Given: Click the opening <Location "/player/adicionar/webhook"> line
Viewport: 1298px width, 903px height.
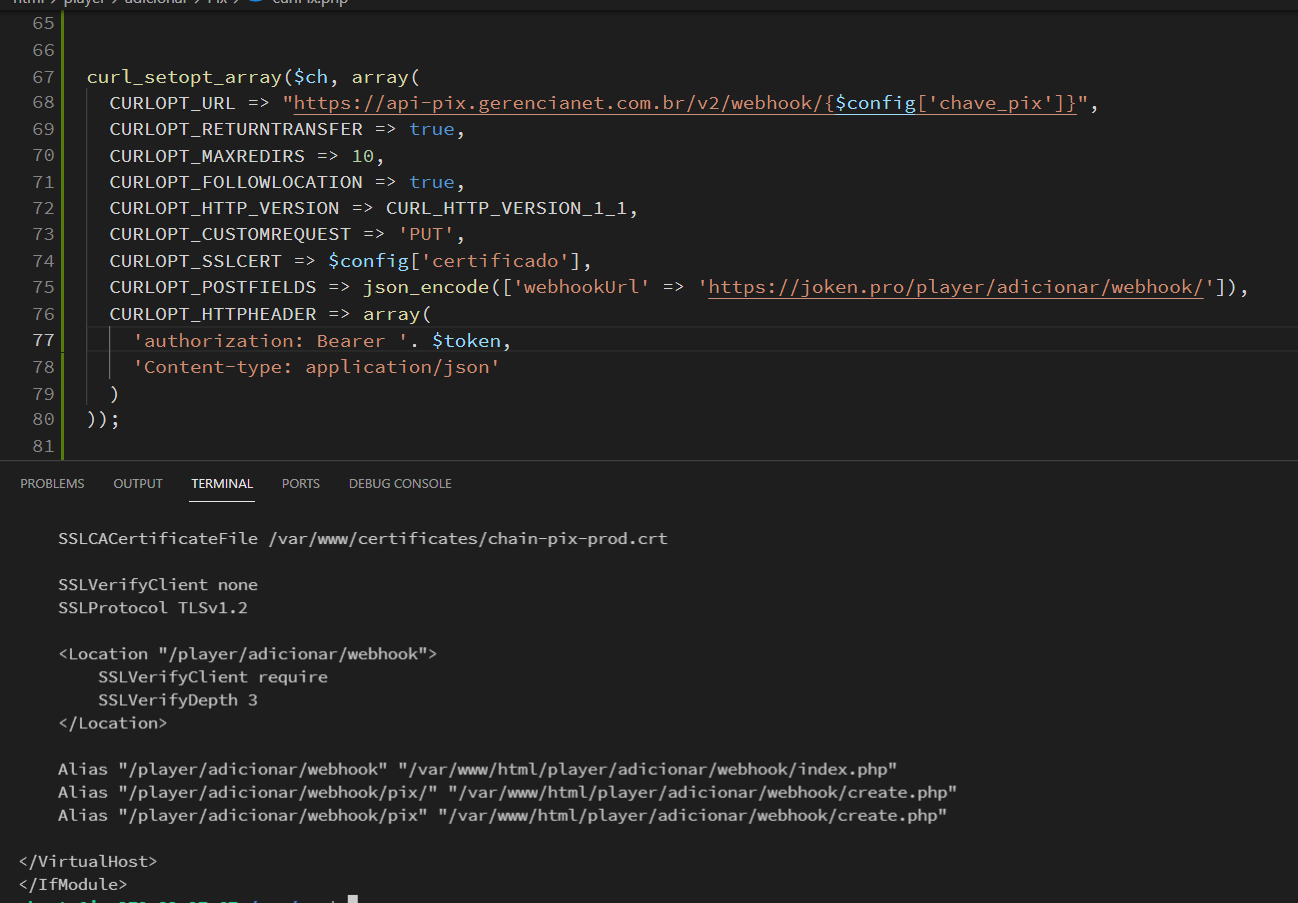Looking at the screenshot, I should (x=248, y=653).
